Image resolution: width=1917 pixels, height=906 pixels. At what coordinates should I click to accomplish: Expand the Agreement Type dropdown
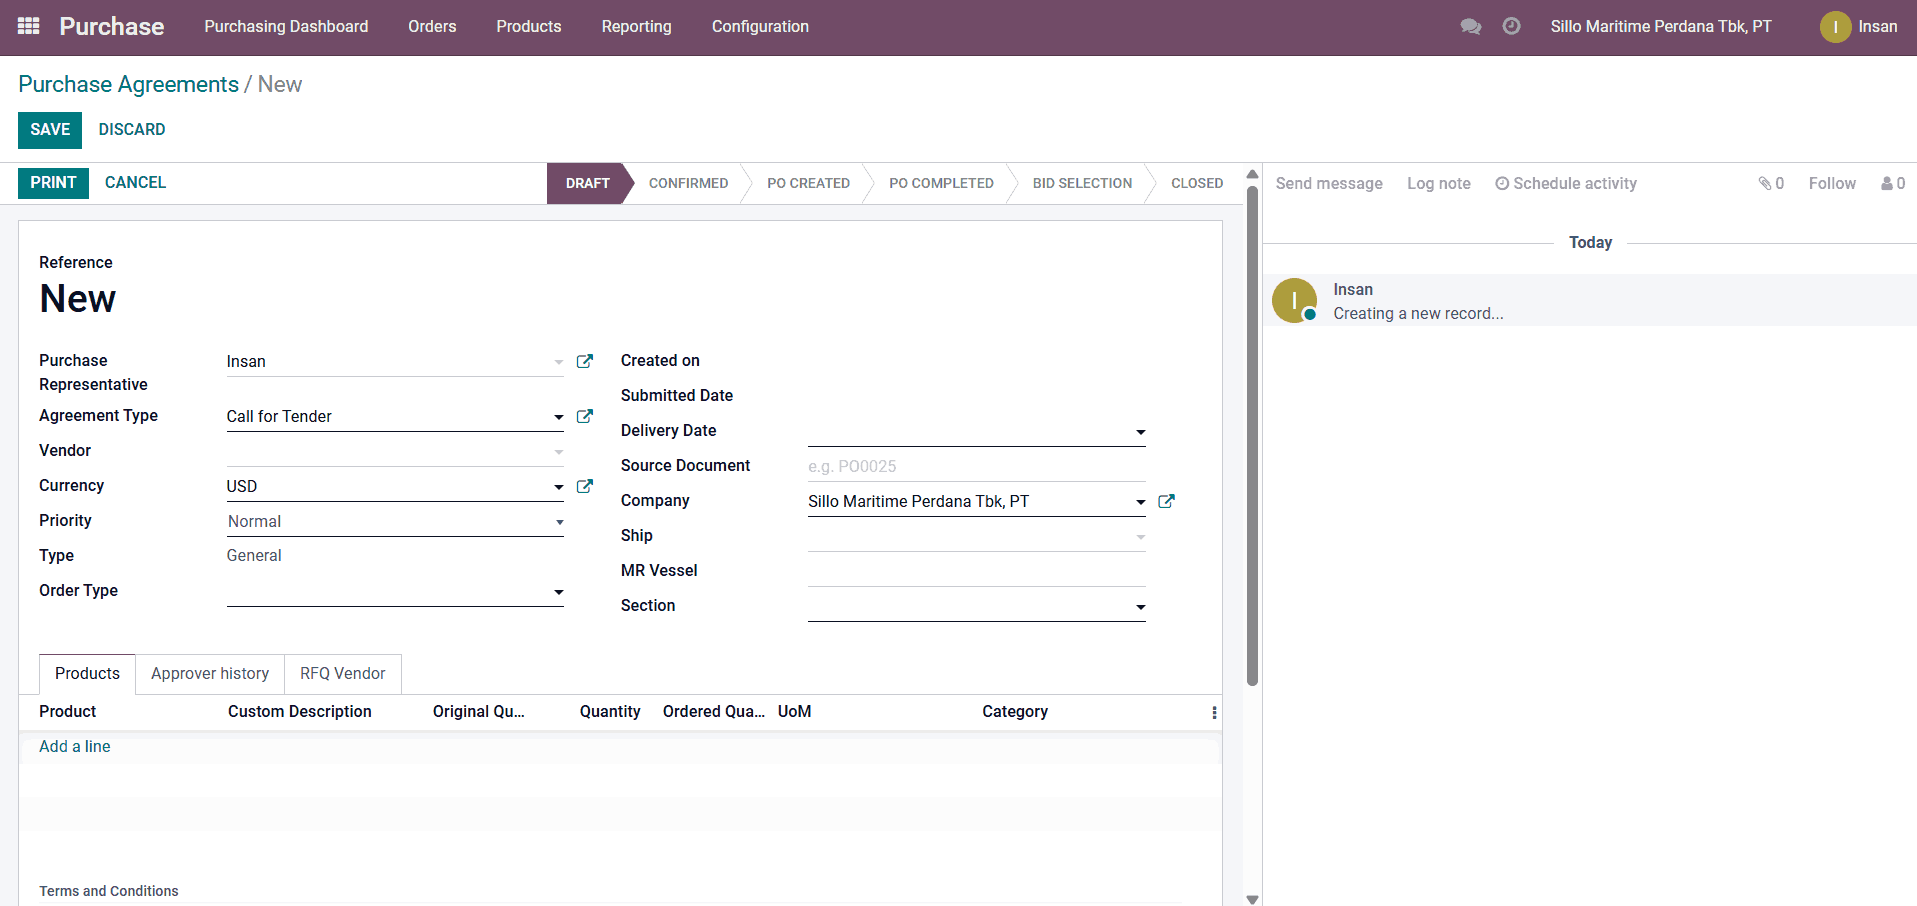558,418
